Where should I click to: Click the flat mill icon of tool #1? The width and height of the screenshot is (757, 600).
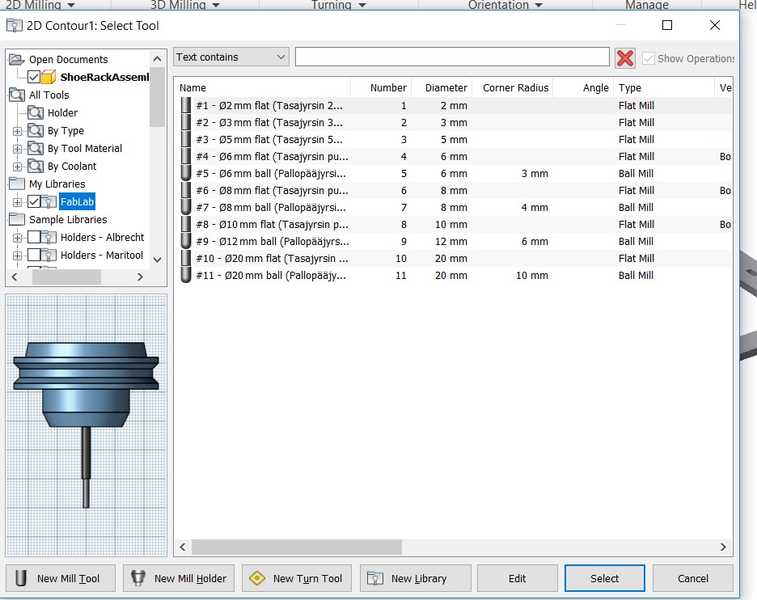coord(186,105)
